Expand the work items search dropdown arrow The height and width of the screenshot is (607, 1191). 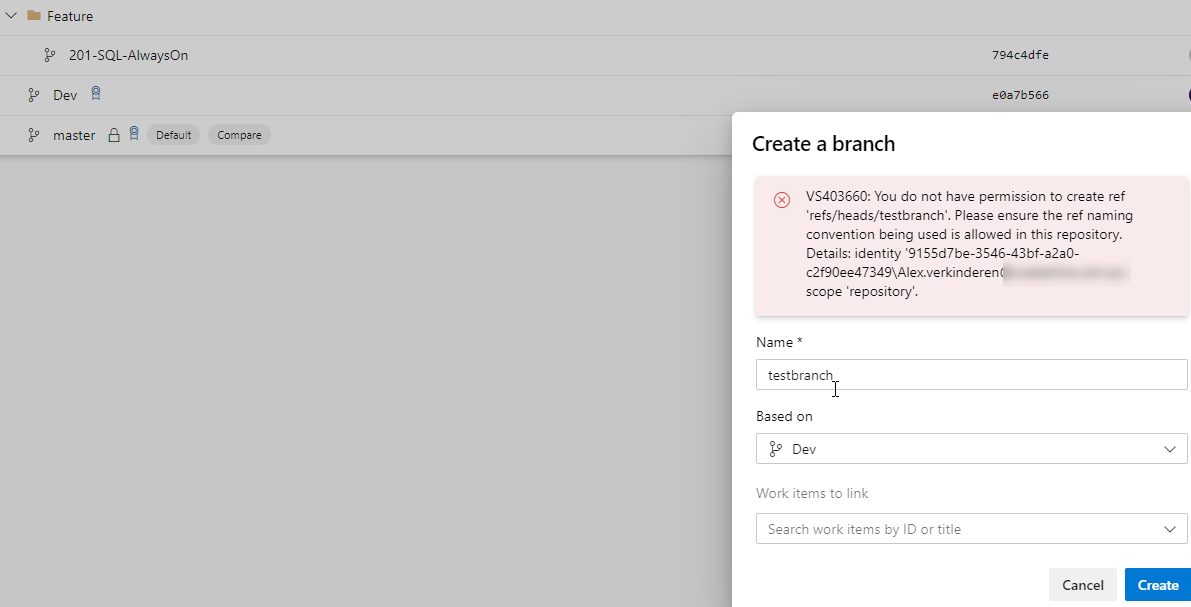[x=1169, y=529]
